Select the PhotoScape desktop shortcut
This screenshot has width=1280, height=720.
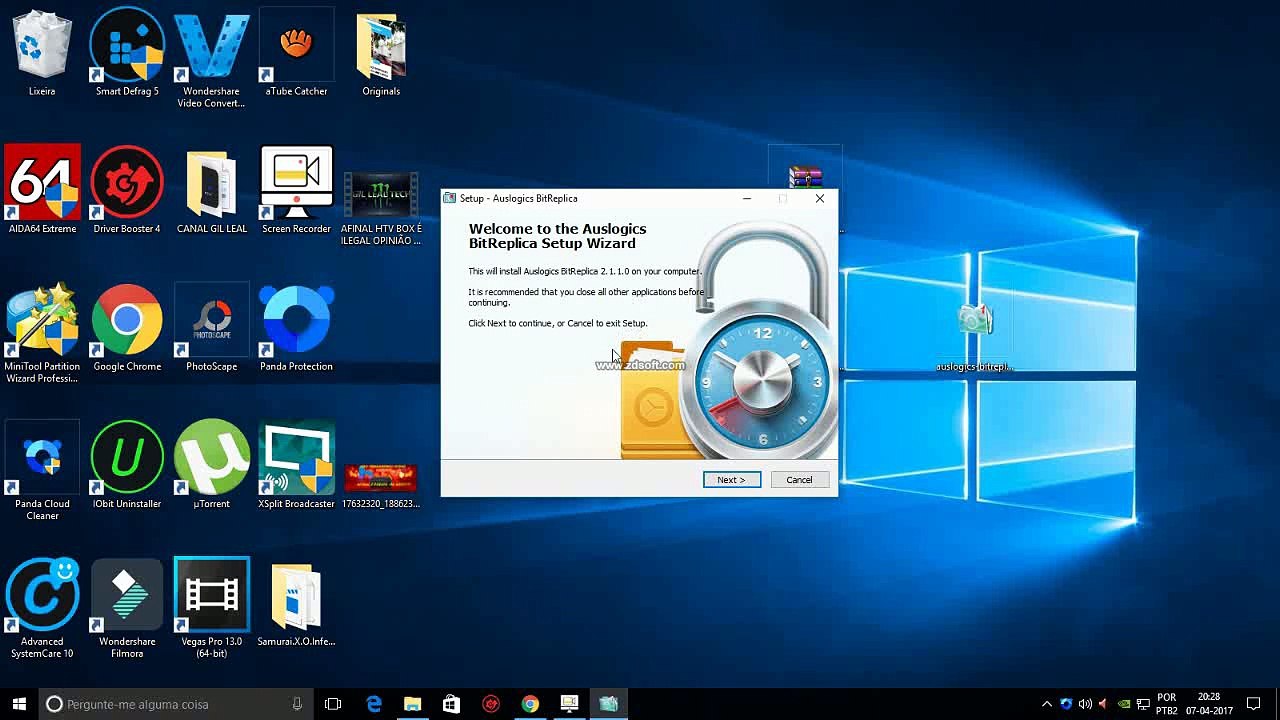tap(211, 328)
